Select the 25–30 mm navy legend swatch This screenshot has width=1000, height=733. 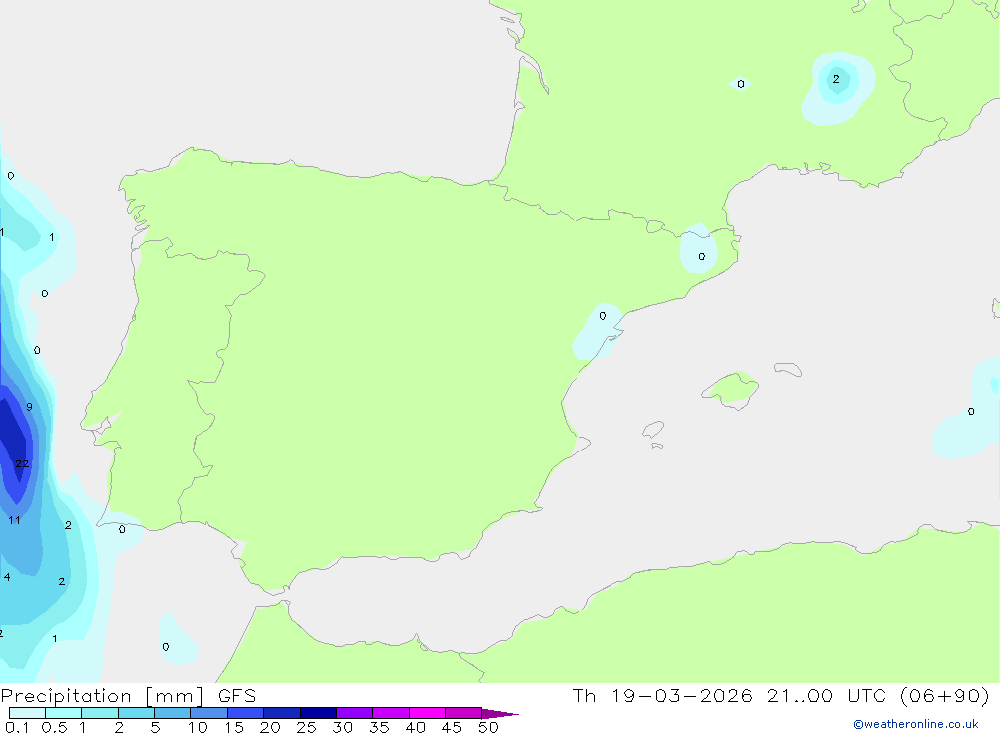[318, 713]
